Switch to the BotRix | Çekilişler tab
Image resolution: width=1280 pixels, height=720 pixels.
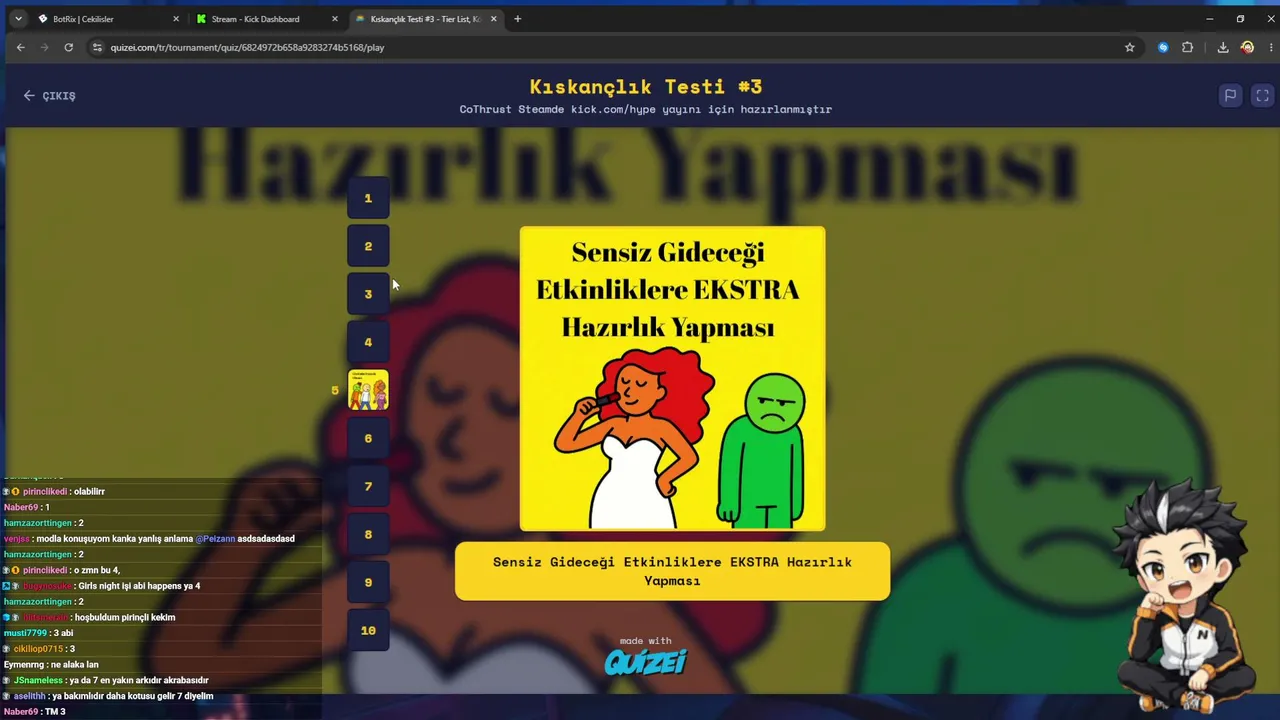point(107,19)
